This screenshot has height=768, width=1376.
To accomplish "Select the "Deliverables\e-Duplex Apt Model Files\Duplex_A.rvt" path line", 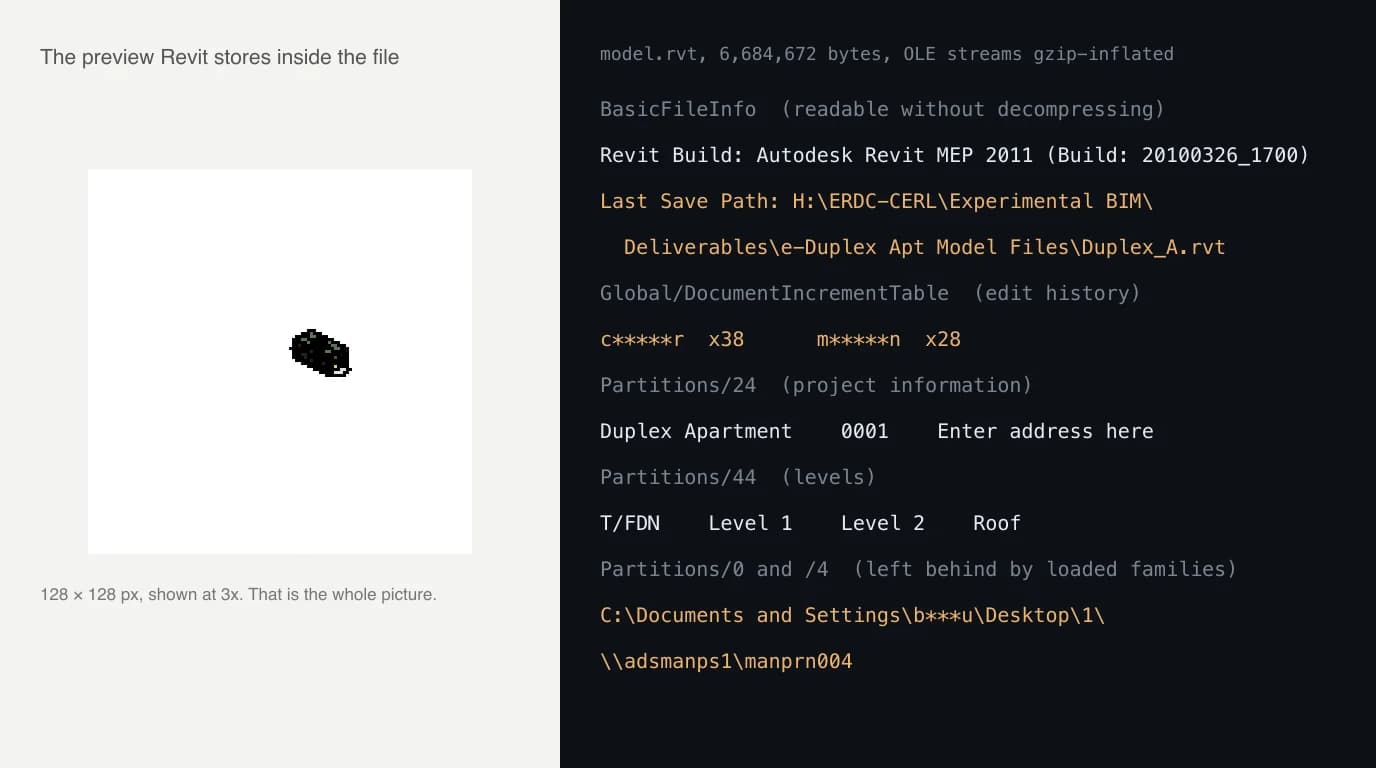I will (x=924, y=247).
